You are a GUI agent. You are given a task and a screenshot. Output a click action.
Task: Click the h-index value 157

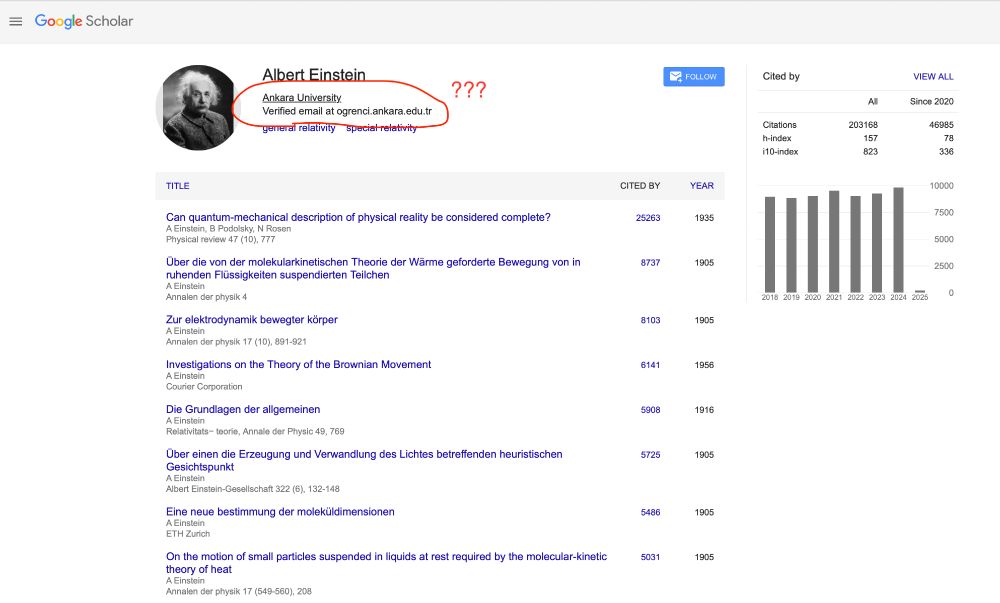[x=869, y=138]
